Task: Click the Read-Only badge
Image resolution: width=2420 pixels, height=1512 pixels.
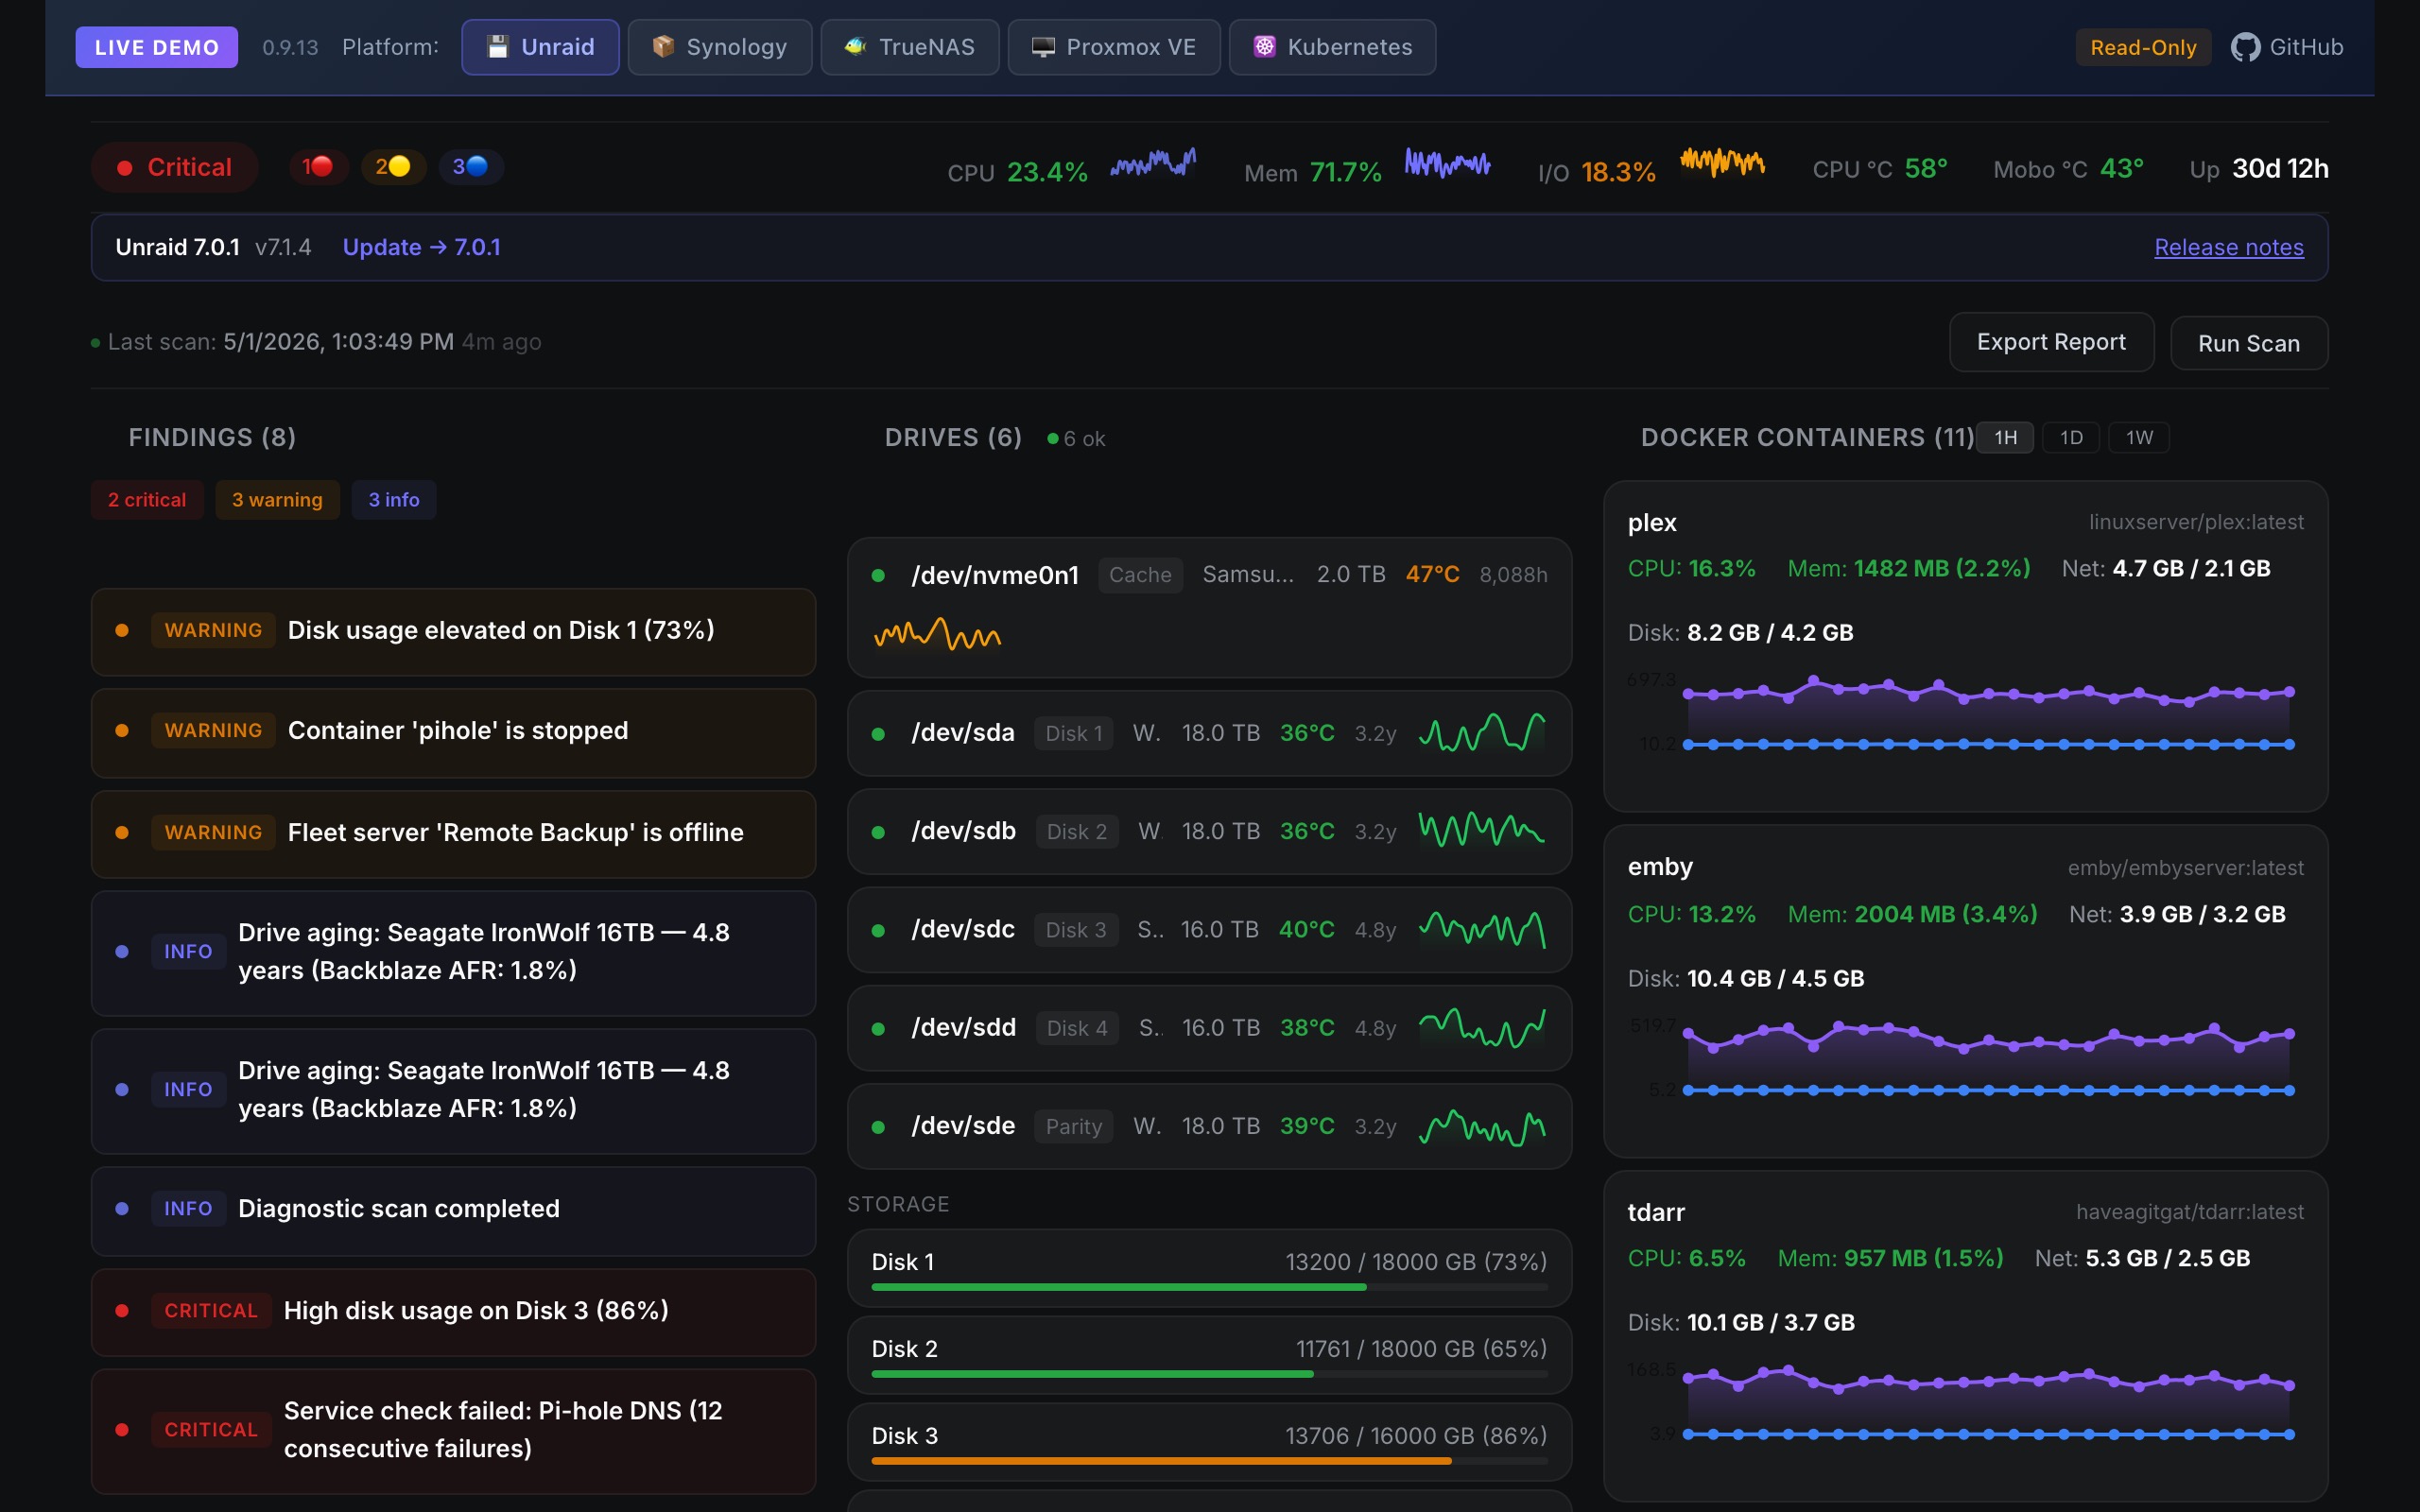Action: pos(2142,47)
